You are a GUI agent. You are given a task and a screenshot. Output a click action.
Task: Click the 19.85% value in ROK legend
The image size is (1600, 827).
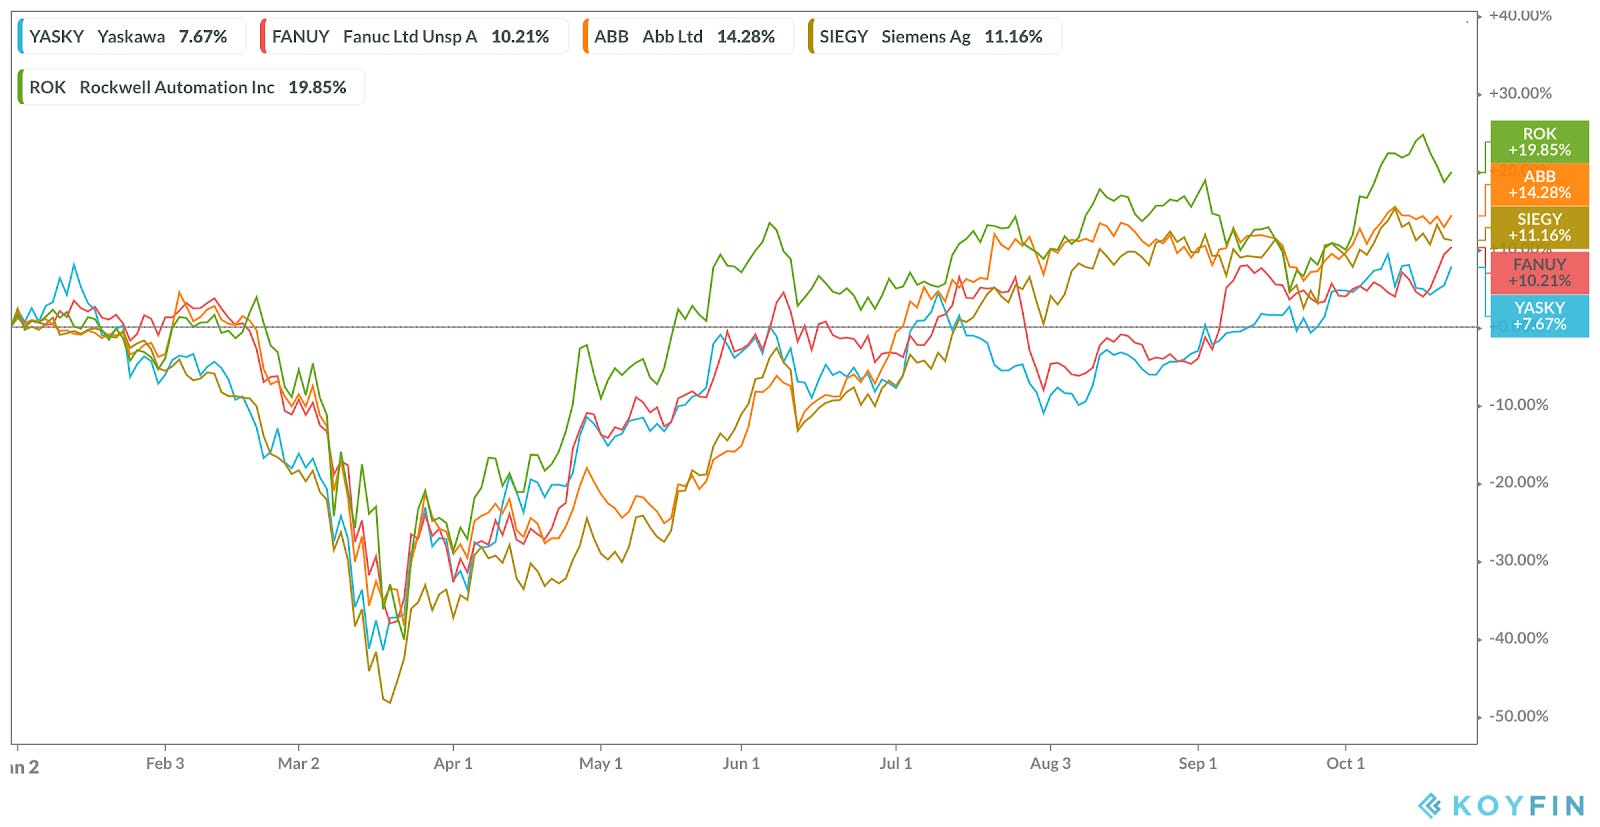317,87
